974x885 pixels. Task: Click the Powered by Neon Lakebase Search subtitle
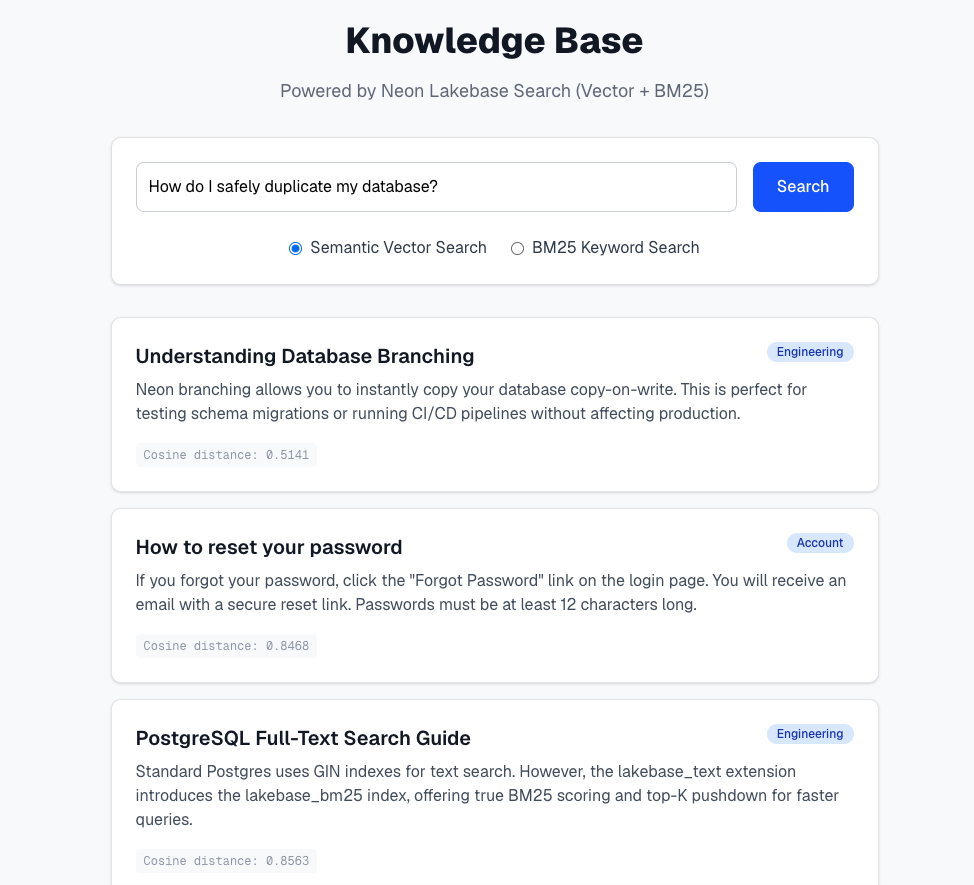[494, 91]
